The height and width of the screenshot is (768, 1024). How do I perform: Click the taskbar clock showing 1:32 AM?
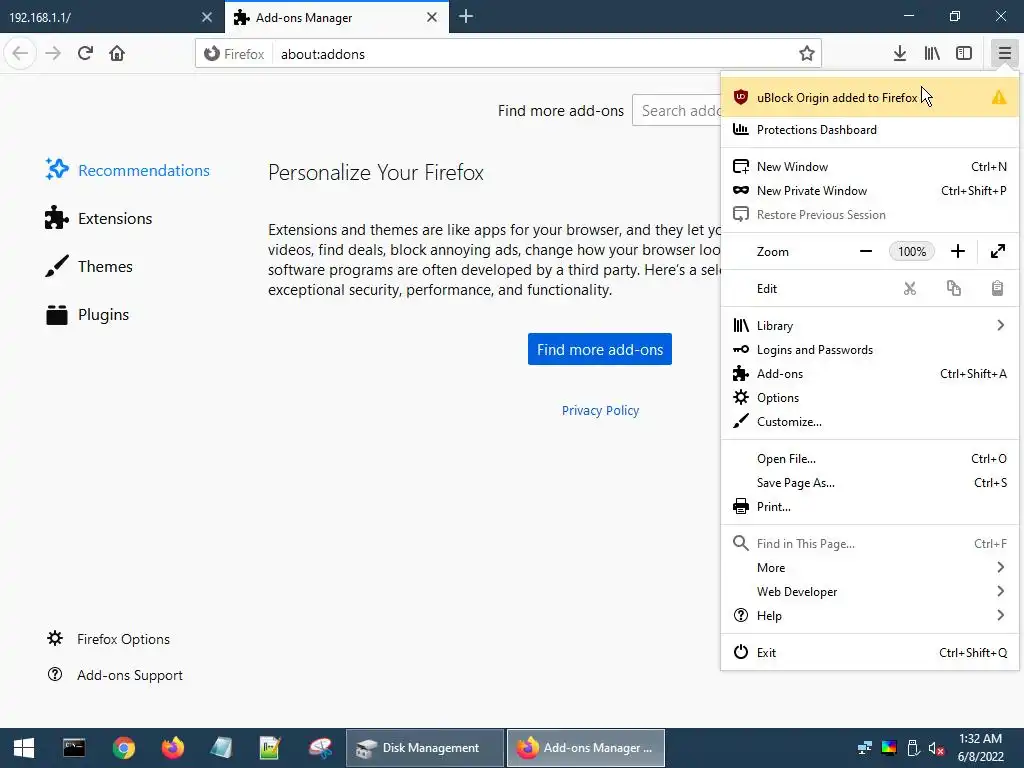coord(980,748)
